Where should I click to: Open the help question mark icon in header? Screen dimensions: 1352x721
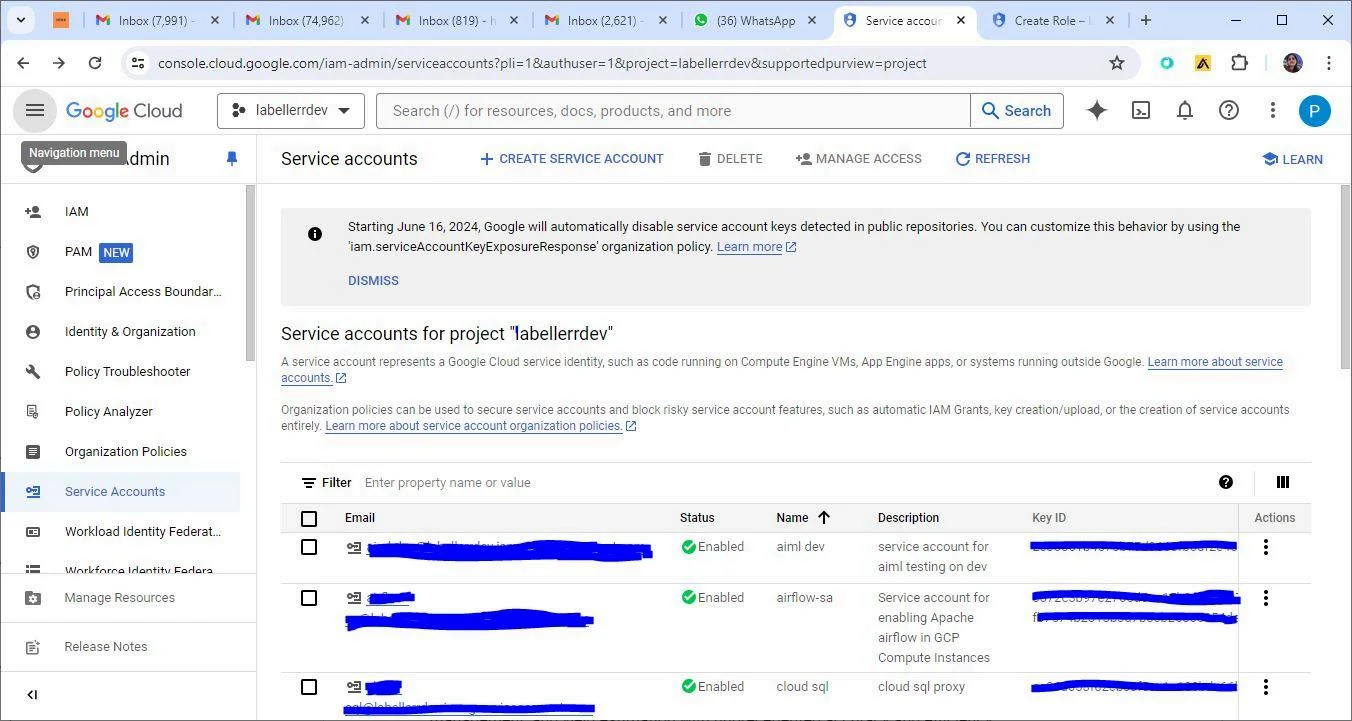coord(1229,111)
